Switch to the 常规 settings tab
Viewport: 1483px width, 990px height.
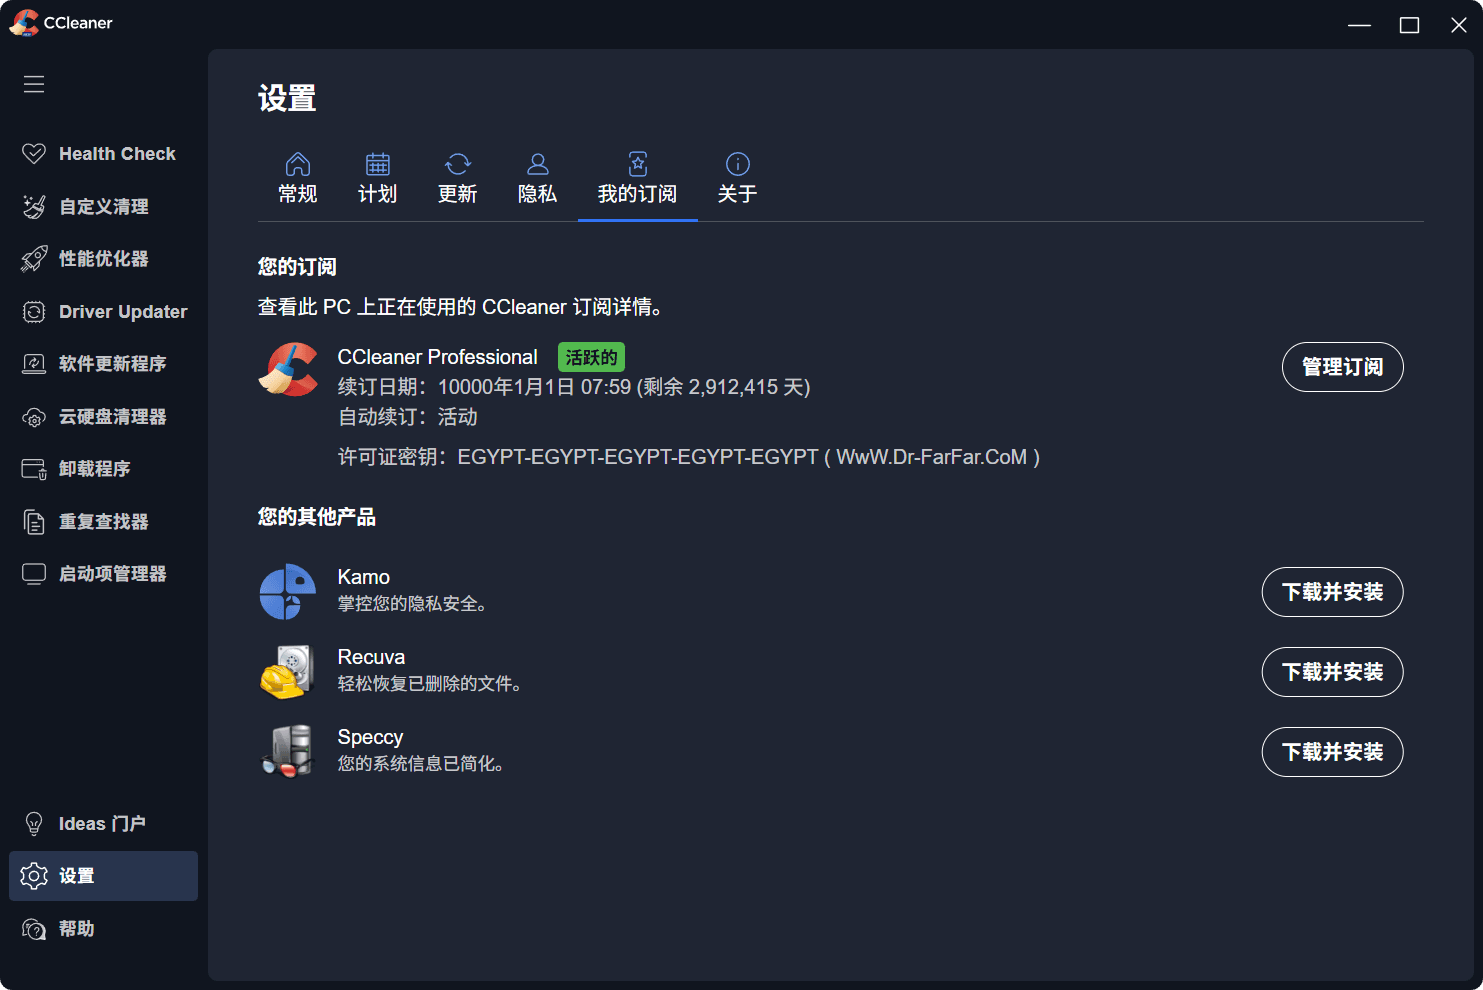click(x=298, y=178)
